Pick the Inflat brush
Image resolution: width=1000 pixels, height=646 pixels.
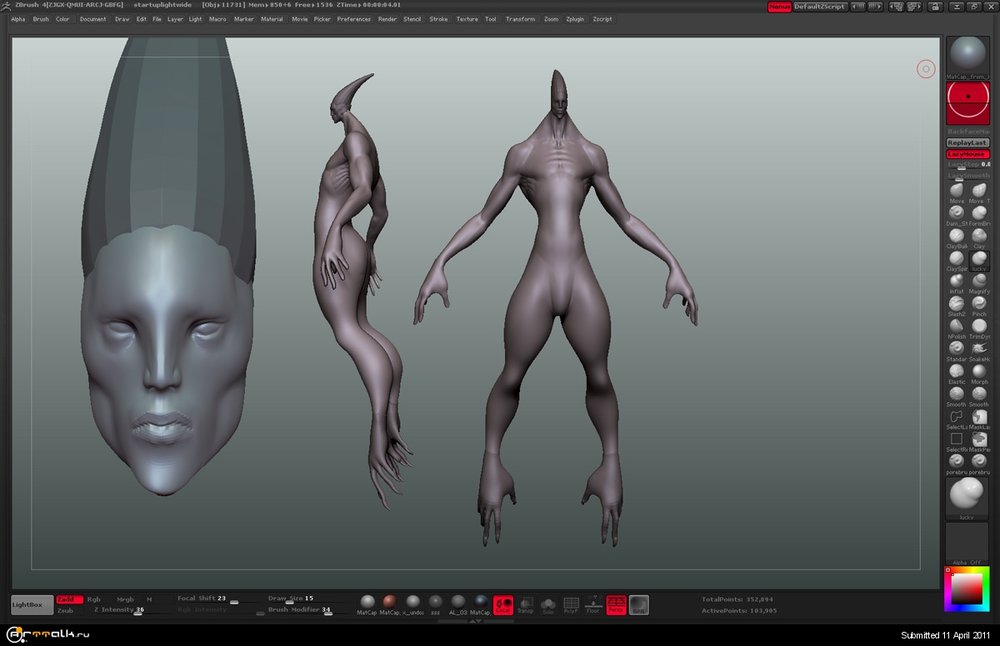[x=956, y=279]
